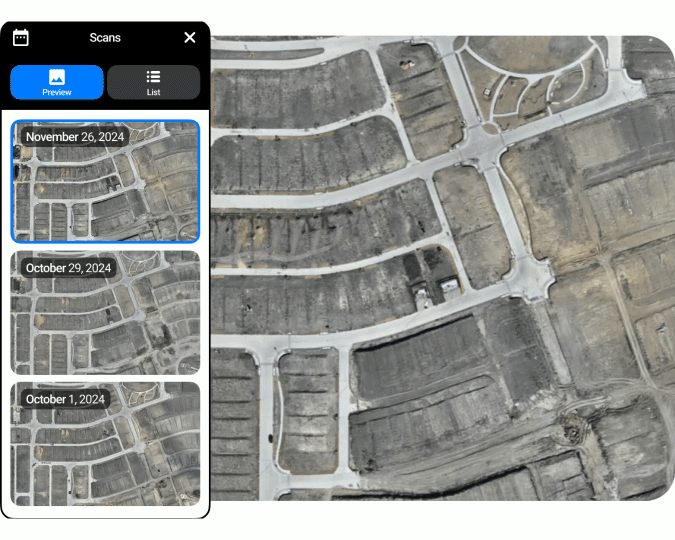The height and width of the screenshot is (540, 675).
Task: Click the bulleted list icon above List
Action: (153, 76)
